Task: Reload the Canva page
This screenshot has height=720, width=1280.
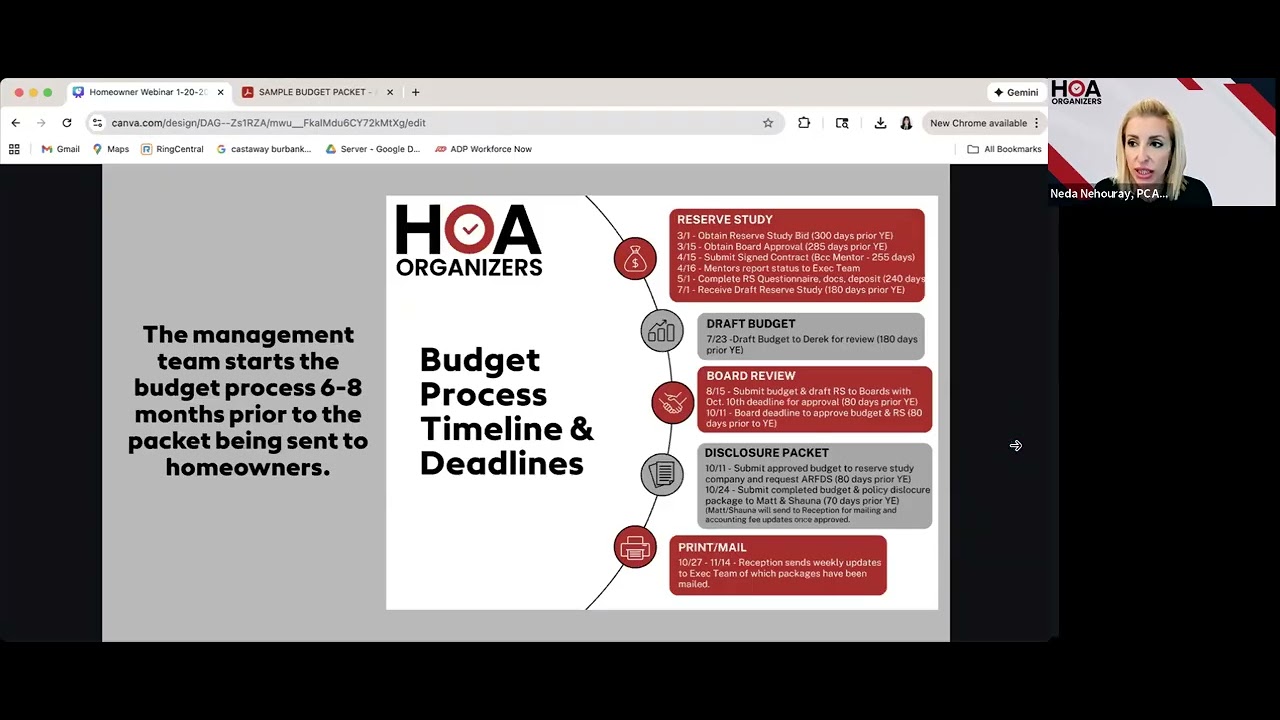Action: click(67, 123)
